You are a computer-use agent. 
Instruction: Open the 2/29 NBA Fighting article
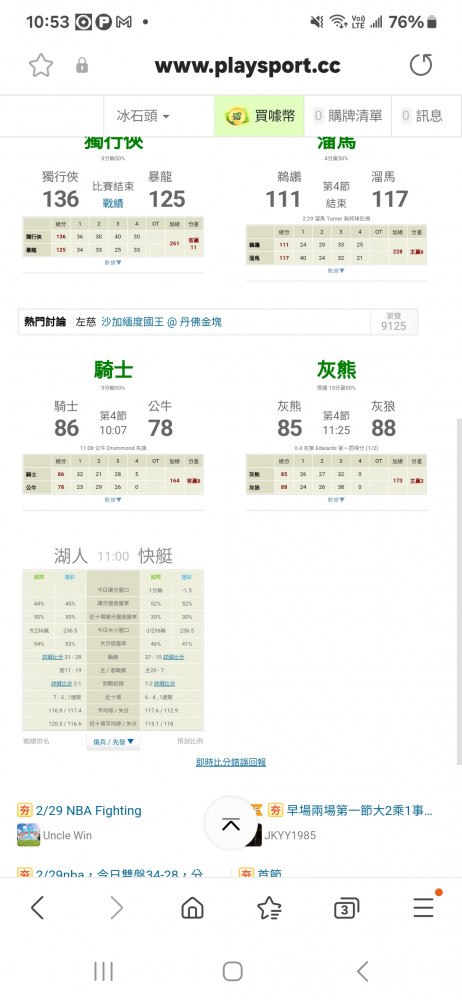click(x=89, y=811)
